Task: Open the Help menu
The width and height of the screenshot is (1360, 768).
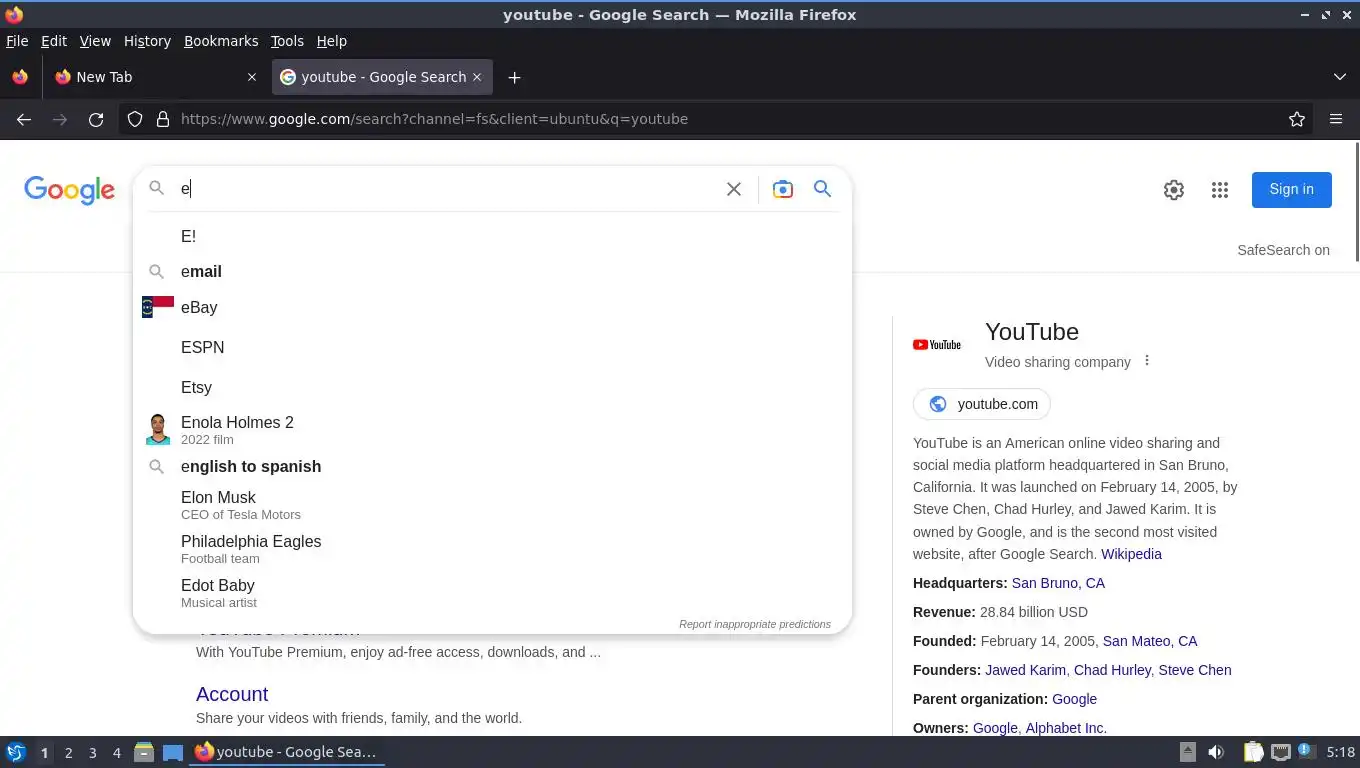Action: (x=332, y=41)
